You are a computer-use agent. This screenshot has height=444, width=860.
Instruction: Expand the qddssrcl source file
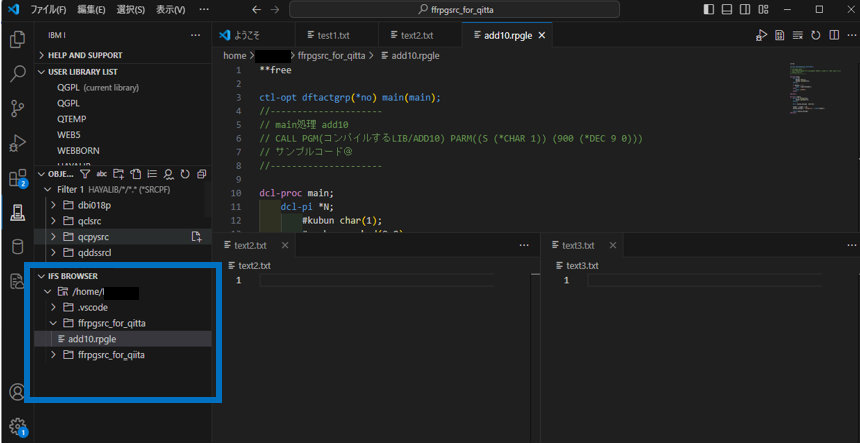54,253
